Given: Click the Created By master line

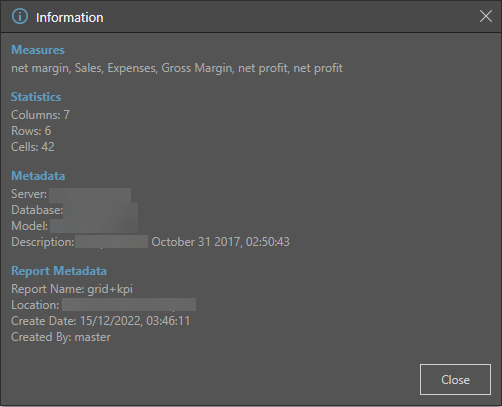Looking at the screenshot, I should [61, 337].
